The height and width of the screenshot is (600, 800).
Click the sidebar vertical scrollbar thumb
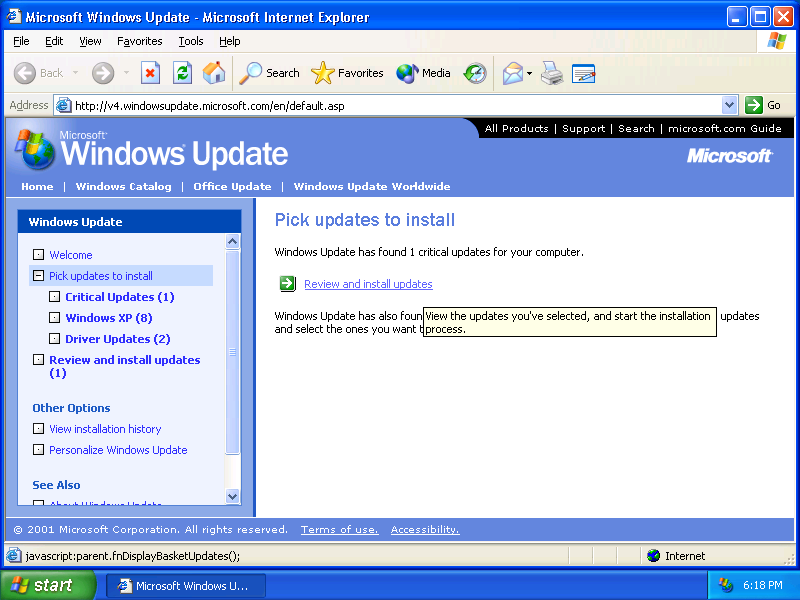(x=233, y=351)
